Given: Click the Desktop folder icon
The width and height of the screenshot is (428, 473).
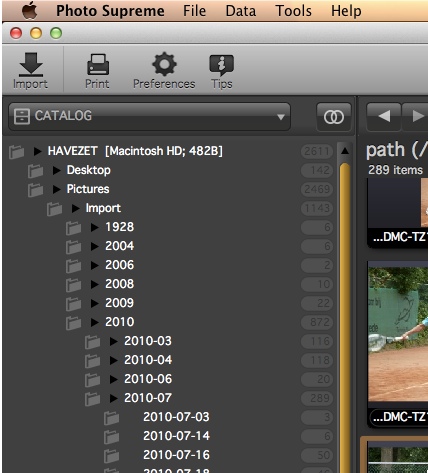Looking at the screenshot, I should click(36, 170).
